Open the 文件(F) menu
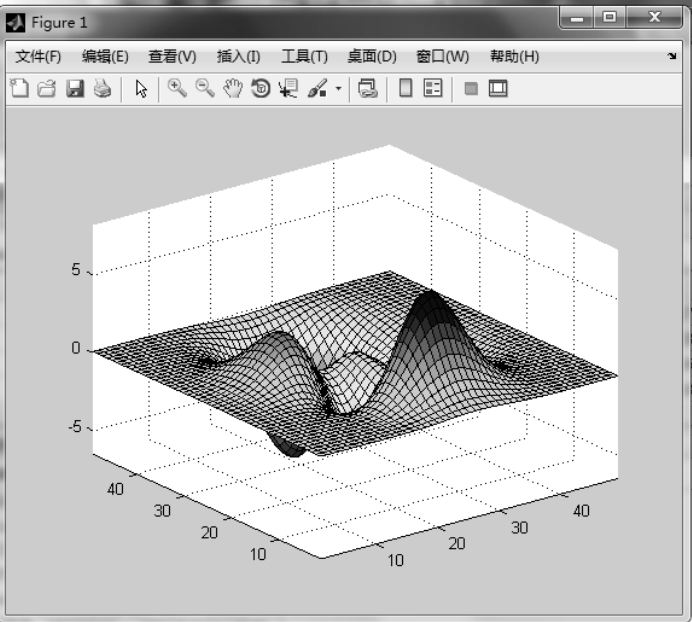692x622 pixels. point(38,57)
